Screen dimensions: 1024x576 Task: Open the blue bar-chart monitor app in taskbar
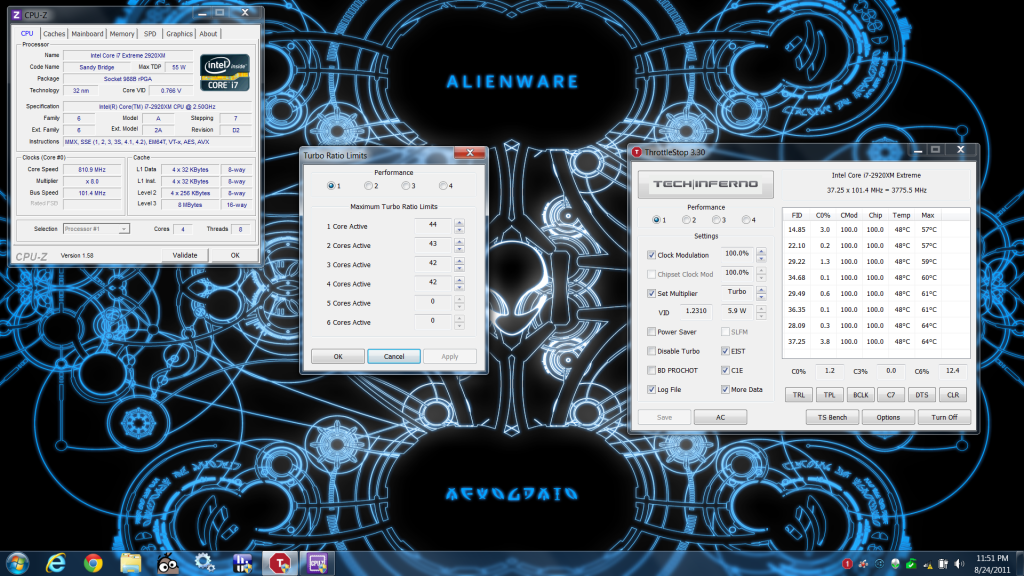242,563
